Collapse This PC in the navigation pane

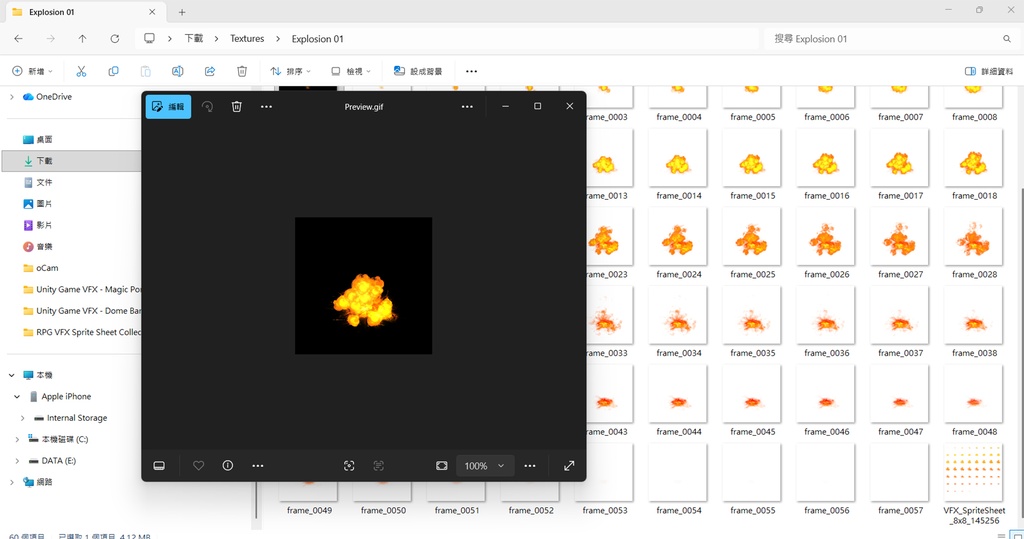[11, 375]
